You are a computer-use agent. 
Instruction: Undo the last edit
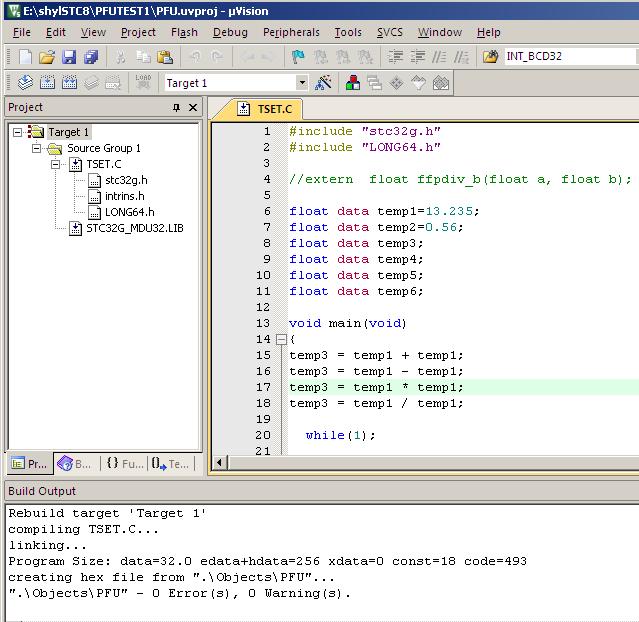point(195,57)
